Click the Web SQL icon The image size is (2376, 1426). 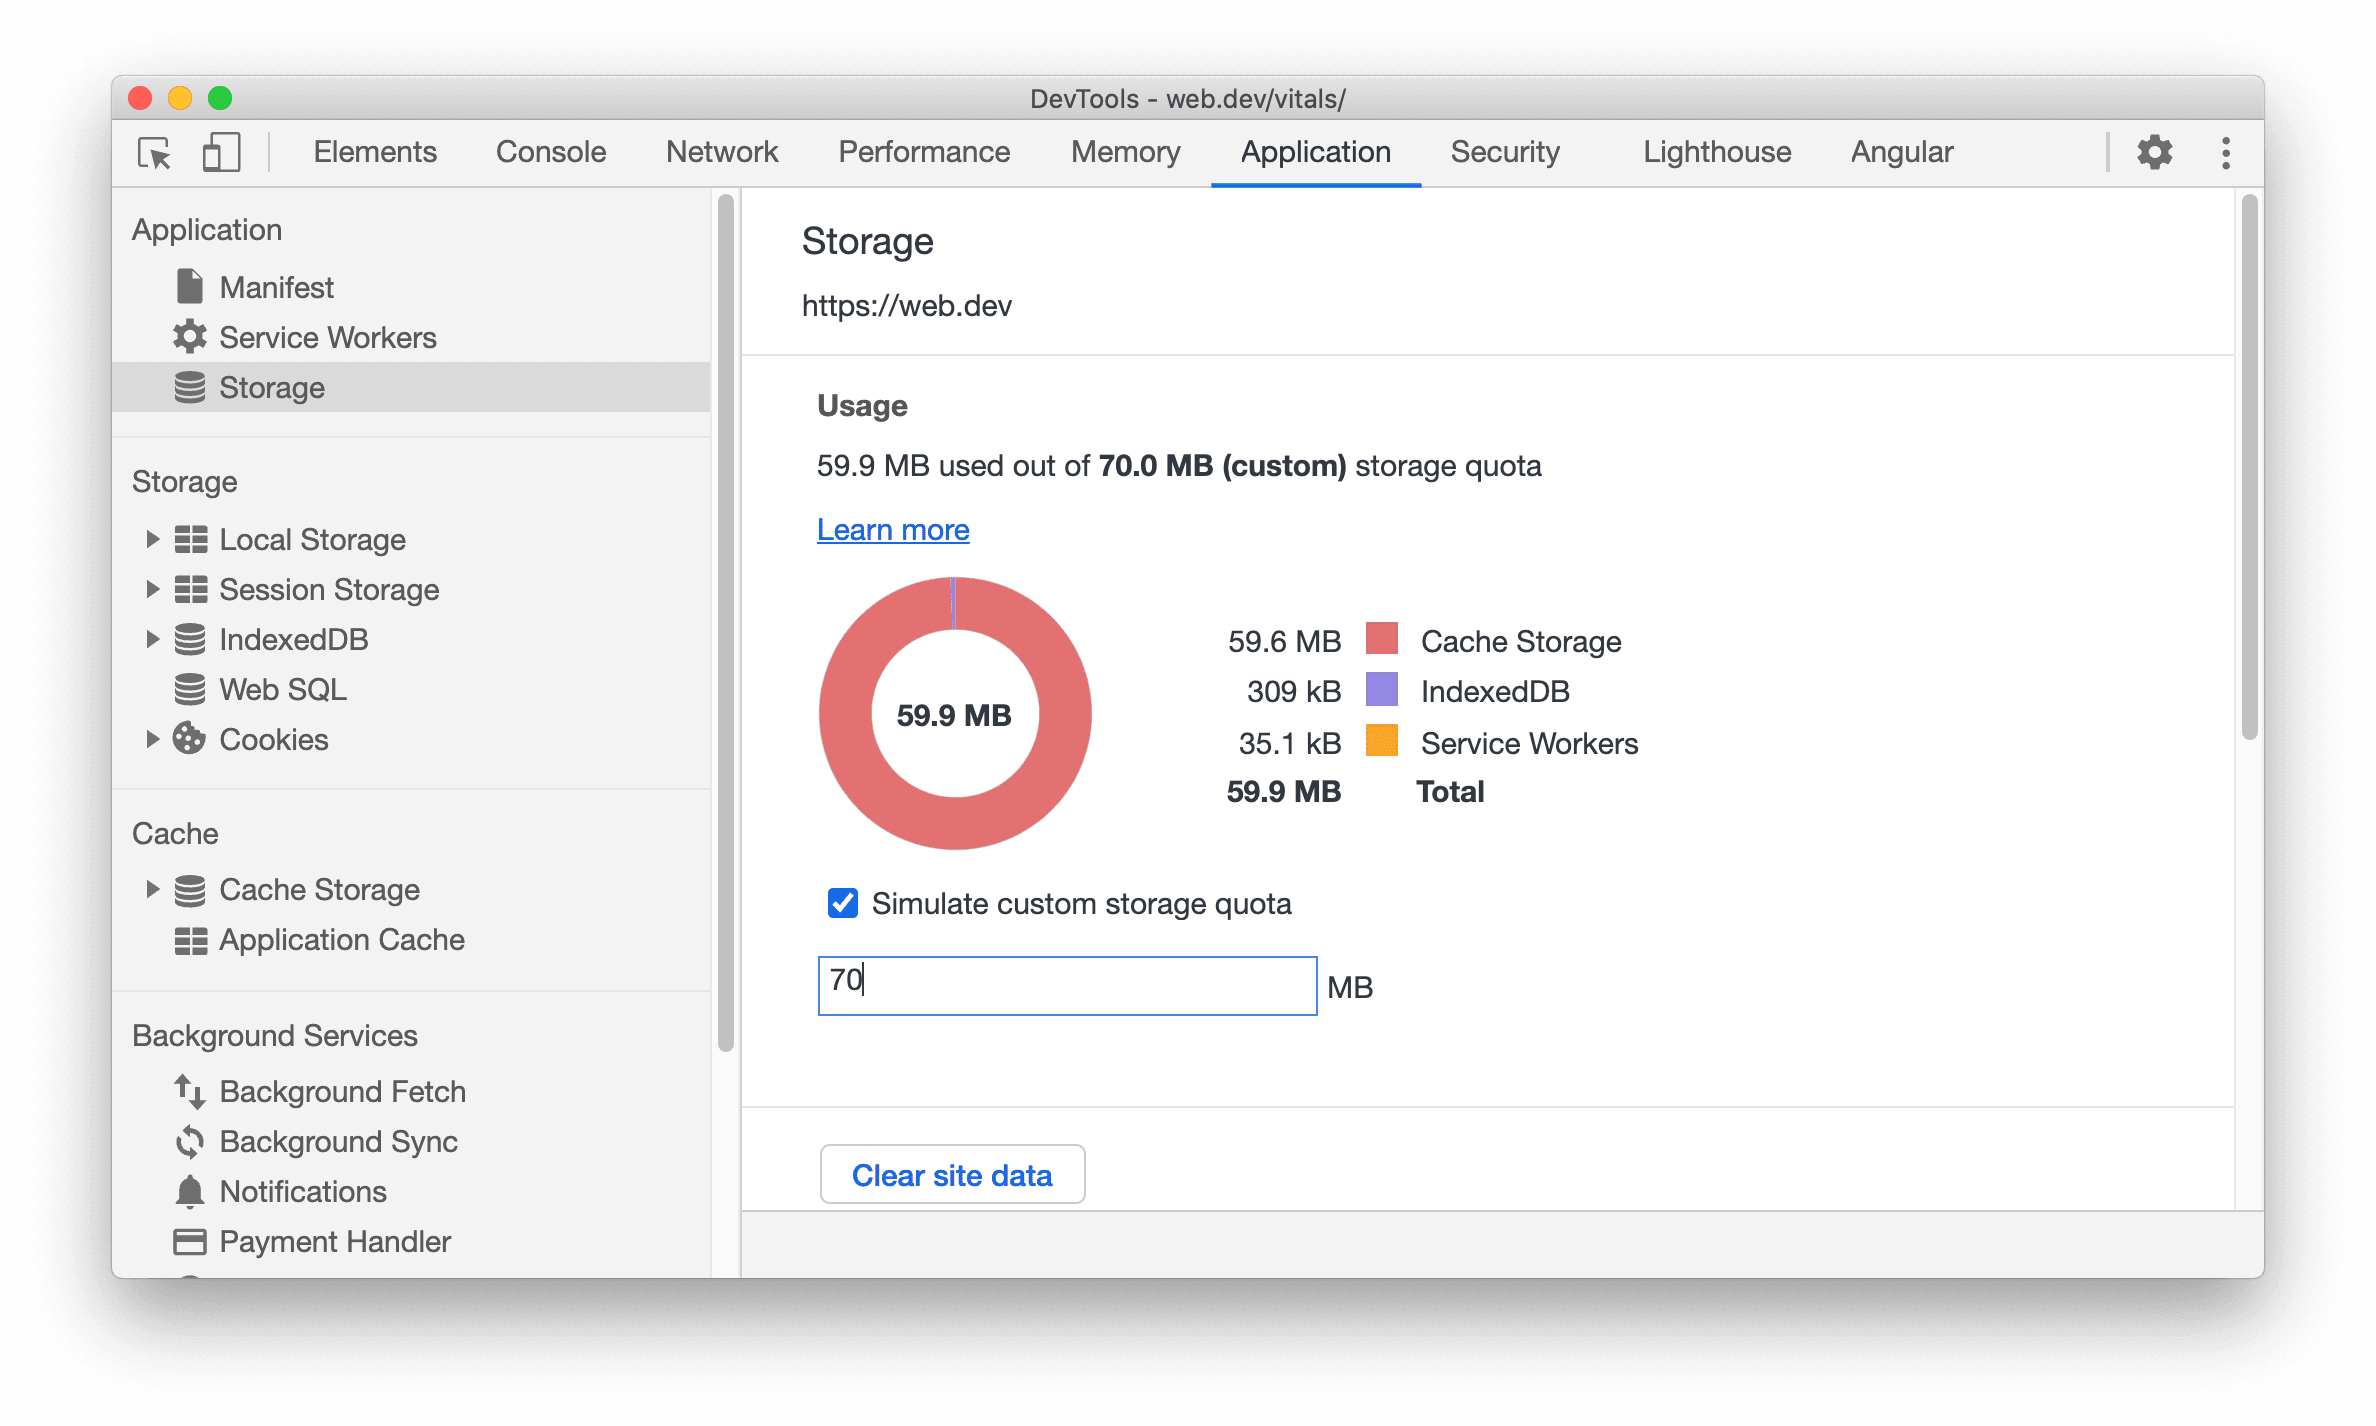[x=190, y=688]
